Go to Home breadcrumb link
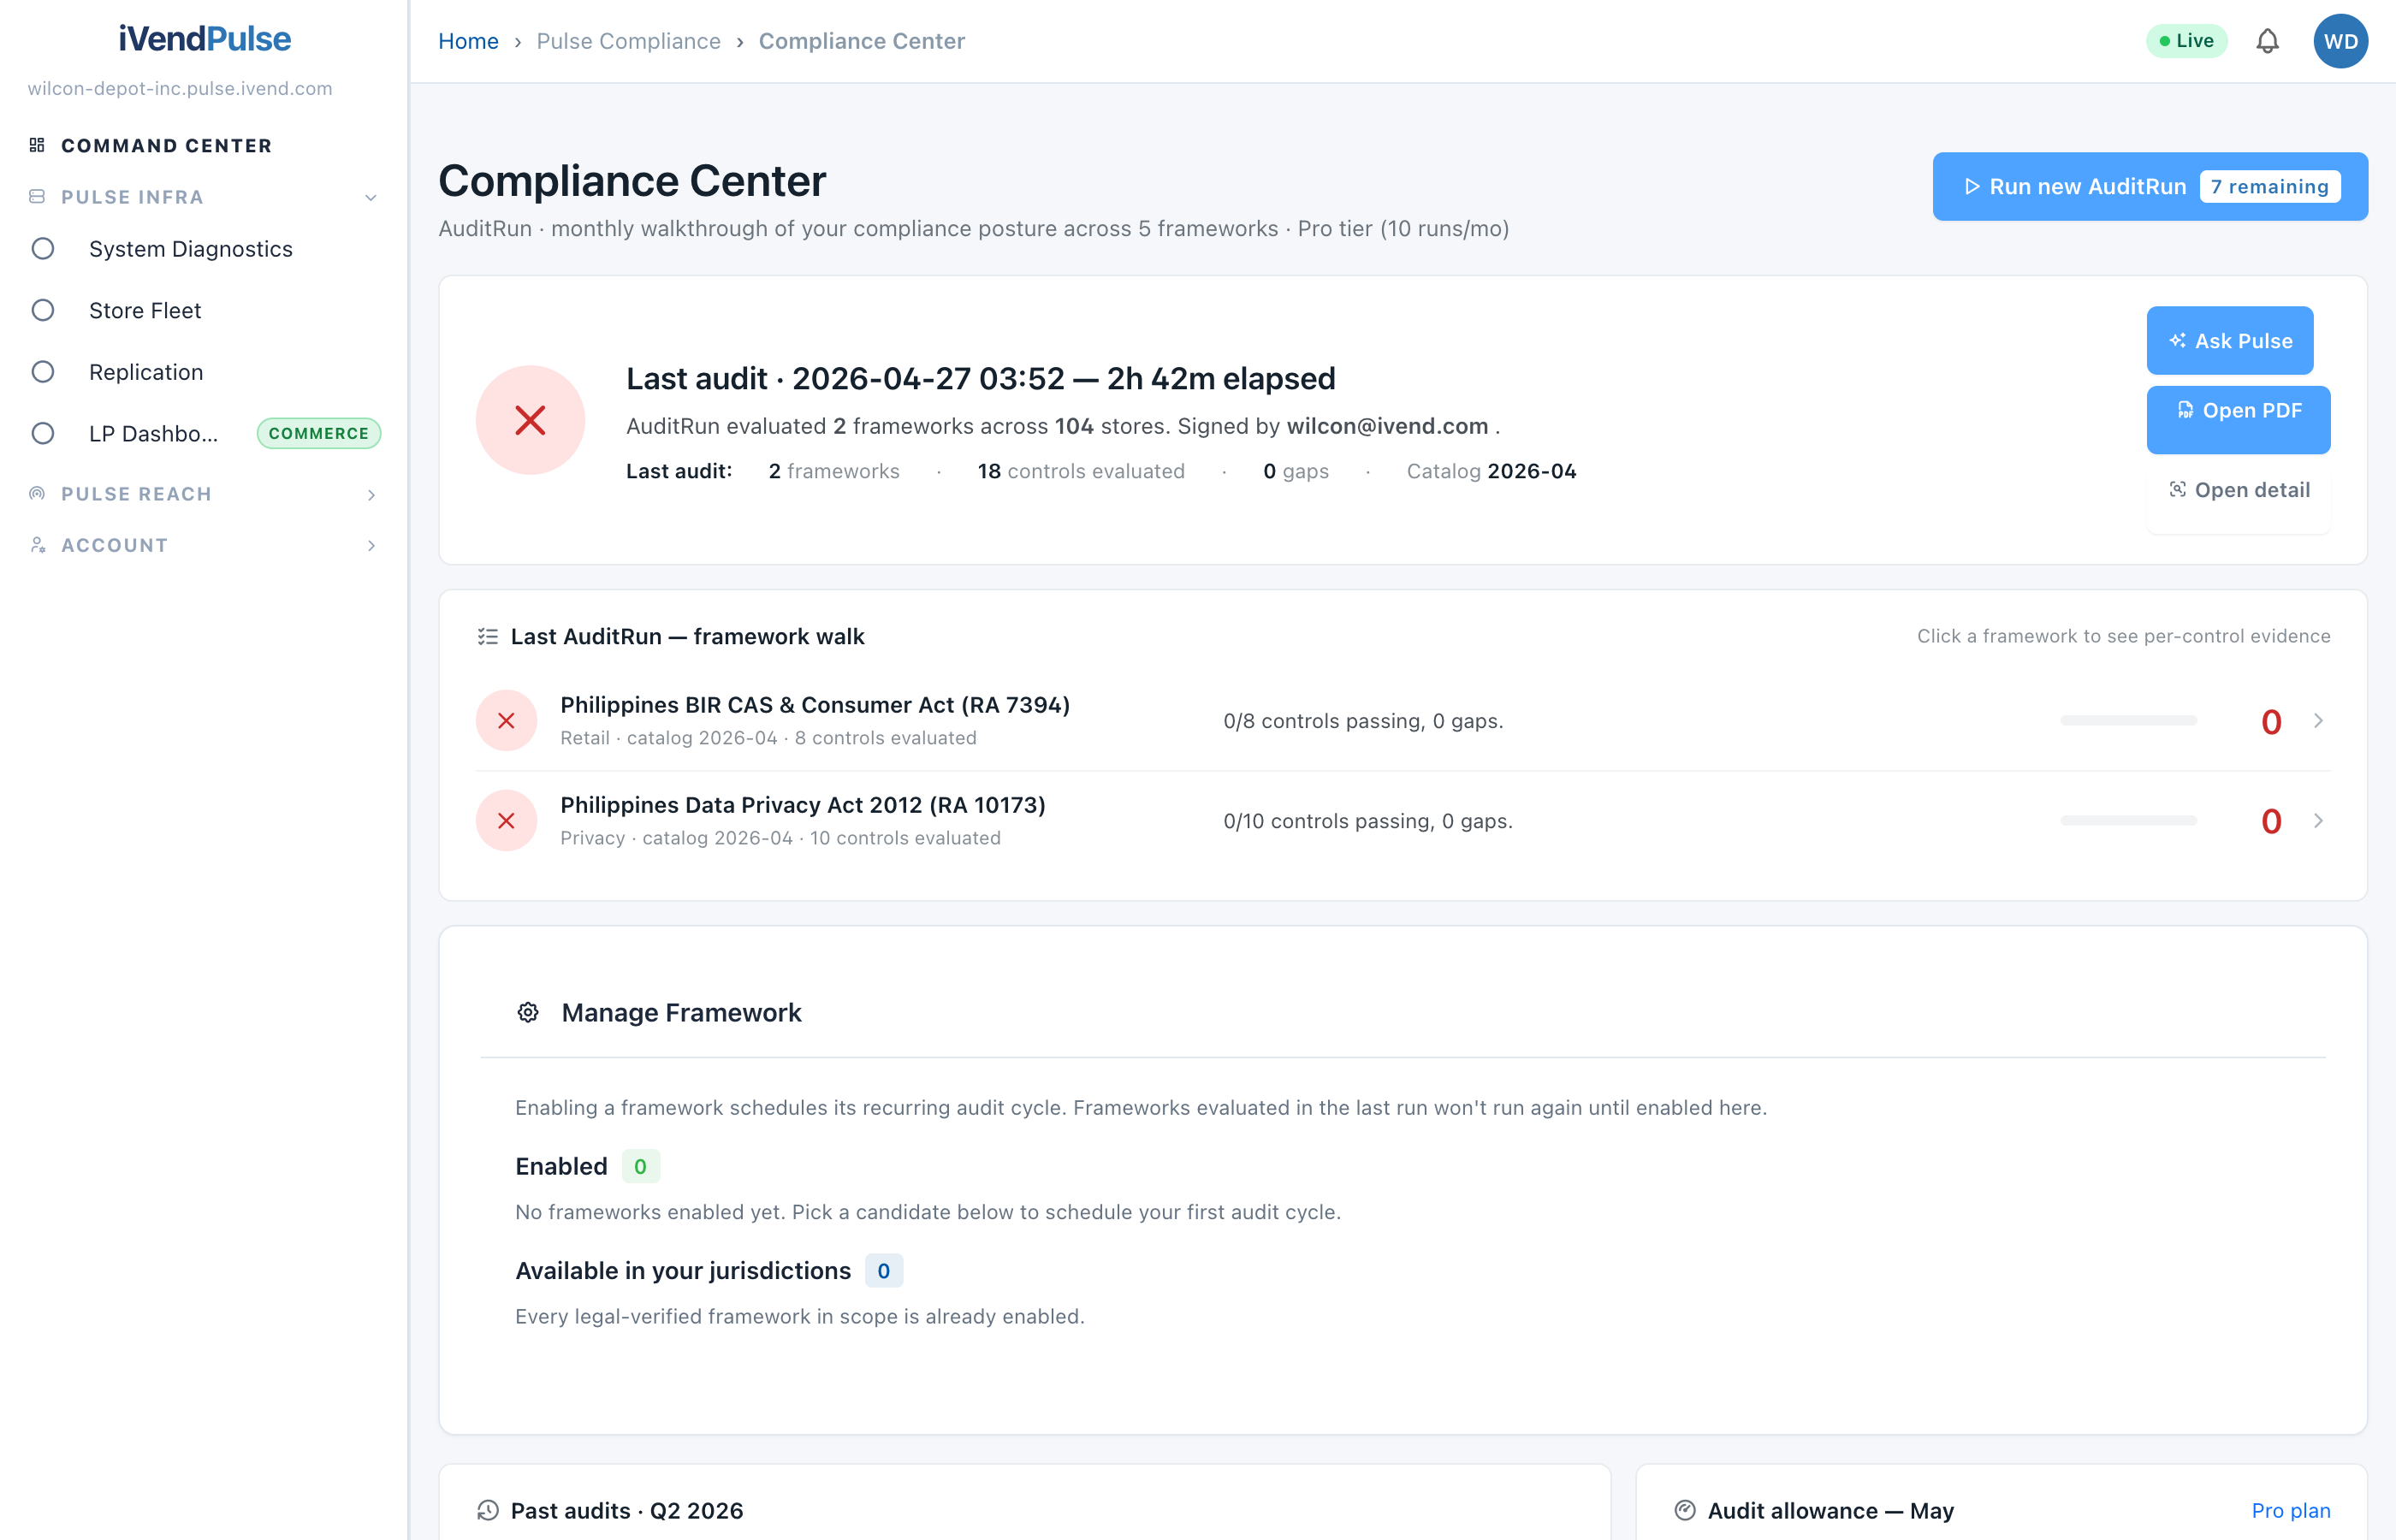The width and height of the screenshot is (2396, 1540). 468,41
